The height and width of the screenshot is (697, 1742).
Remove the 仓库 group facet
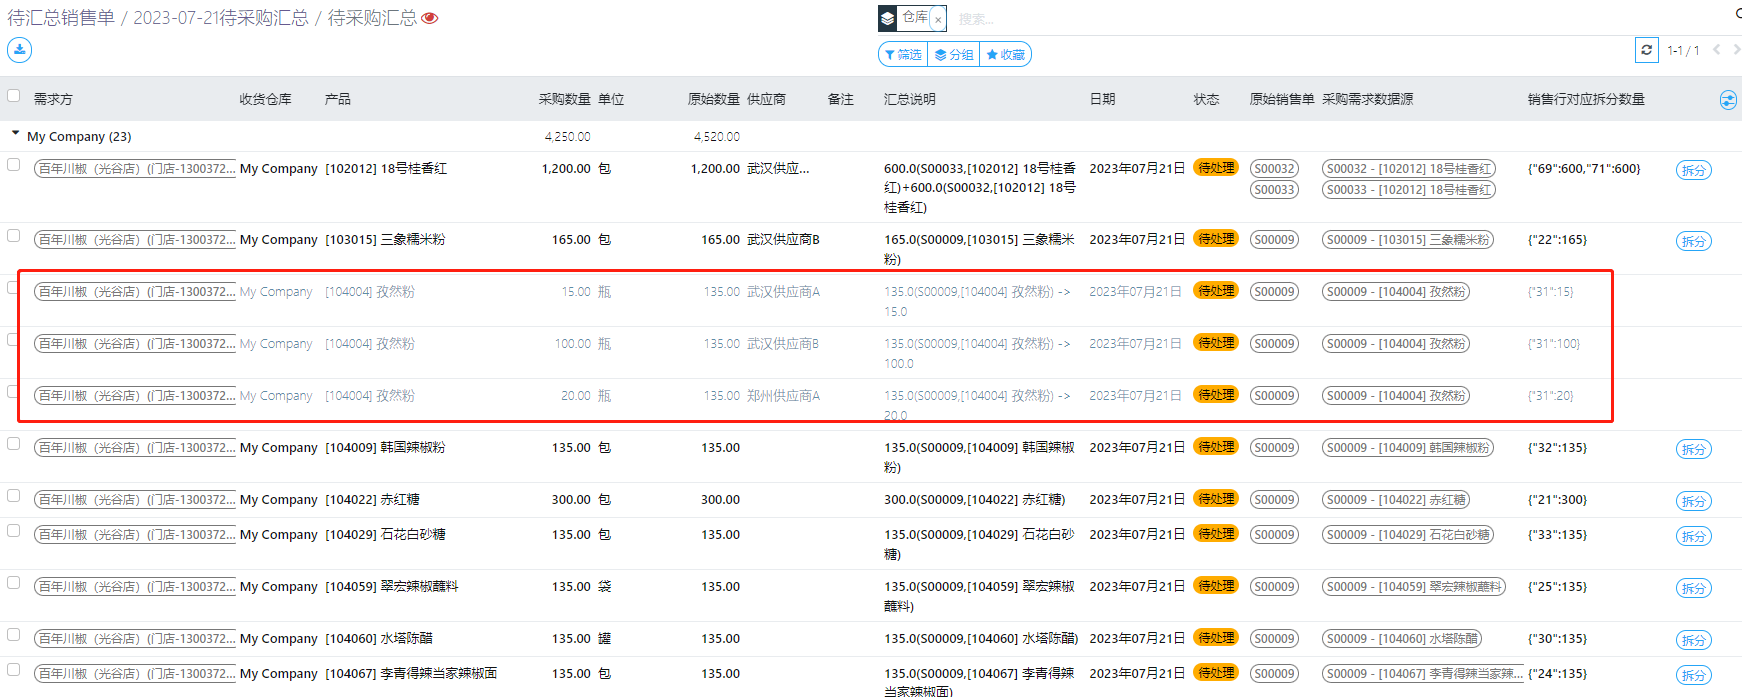(x=938, y=19)
